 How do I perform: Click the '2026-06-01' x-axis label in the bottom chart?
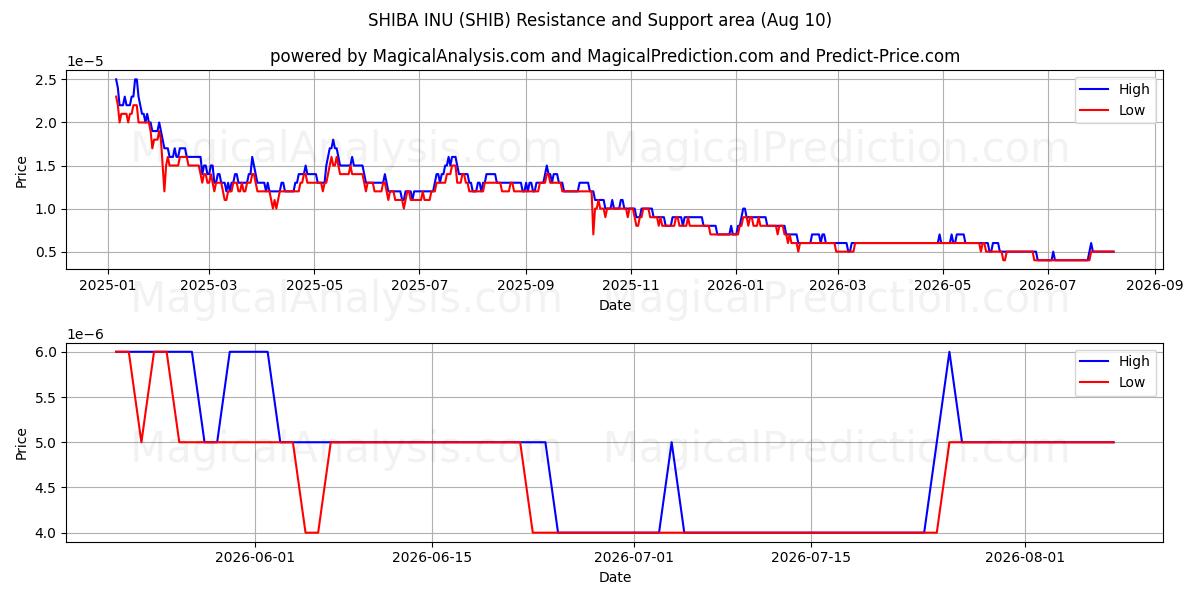coord(255,558)
